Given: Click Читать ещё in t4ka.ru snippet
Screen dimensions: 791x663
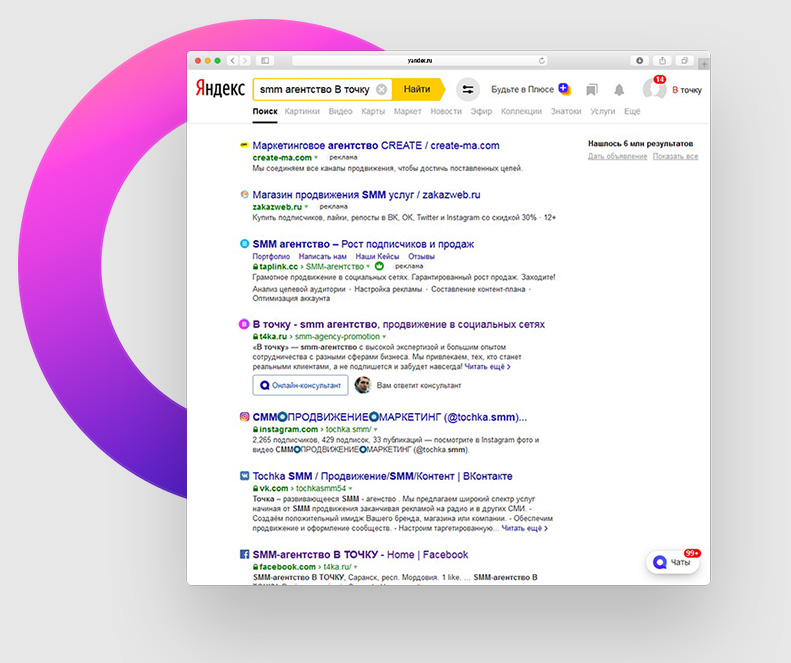Looking at the screenshot, I should (x=487, y=367).
